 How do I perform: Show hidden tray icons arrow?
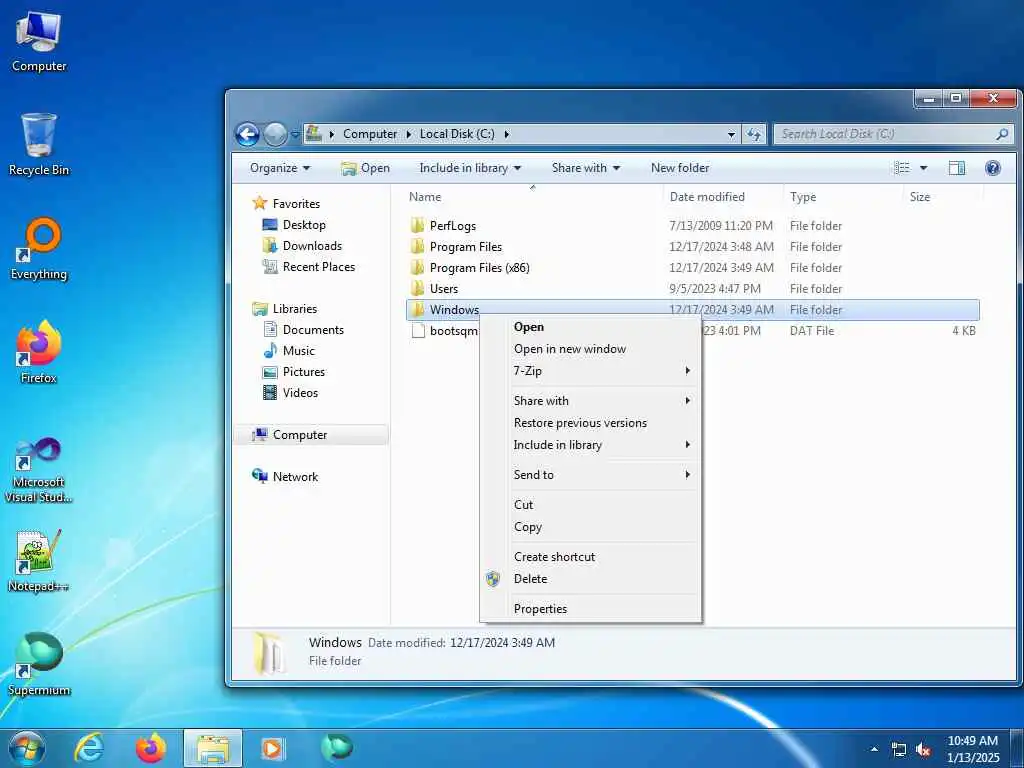tap(874, 749)
